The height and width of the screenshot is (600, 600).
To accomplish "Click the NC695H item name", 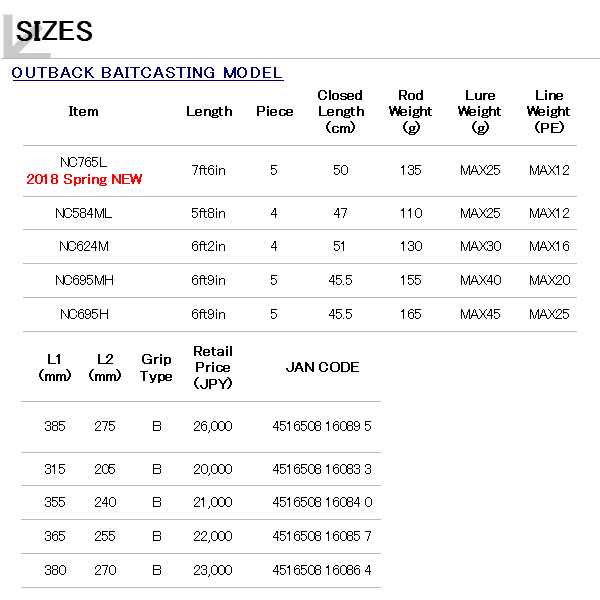I will pyautogui.click(x=84, y=314).
